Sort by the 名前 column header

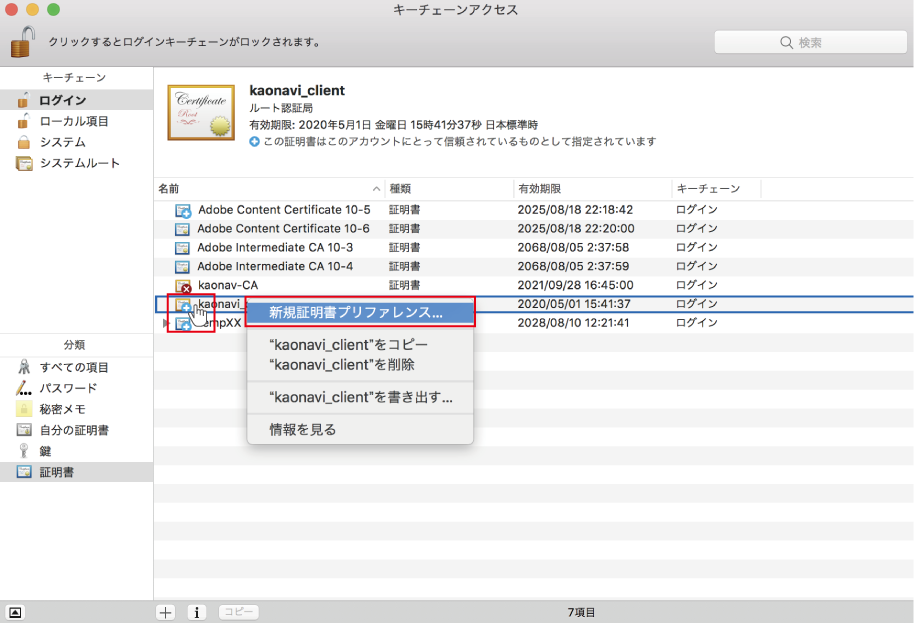pos(269,189)
